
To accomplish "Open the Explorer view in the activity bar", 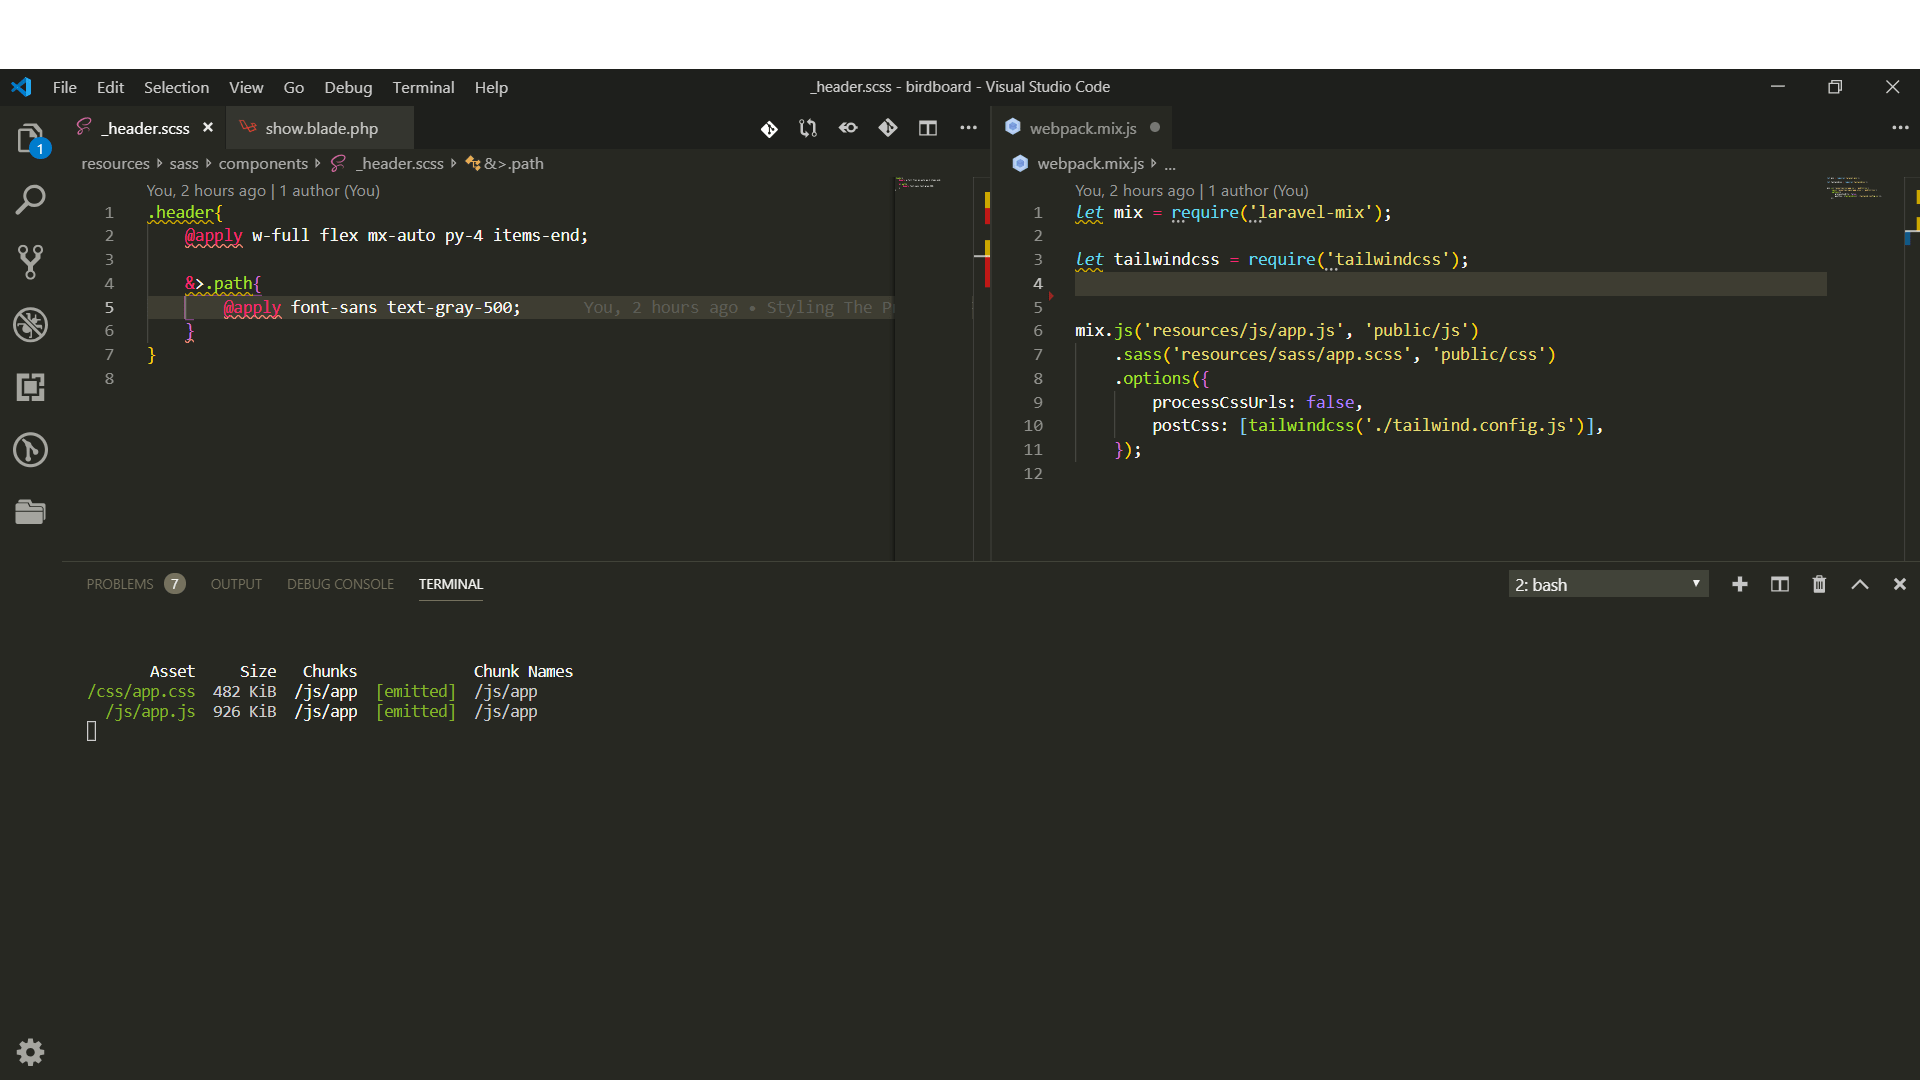I will click(30, 137).
